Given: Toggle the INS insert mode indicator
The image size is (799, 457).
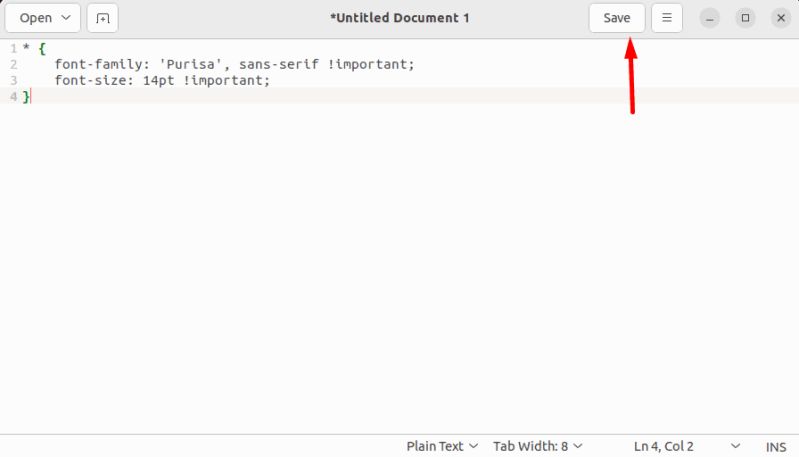Looking at the screenshot, I should click(x=776, y=447).
